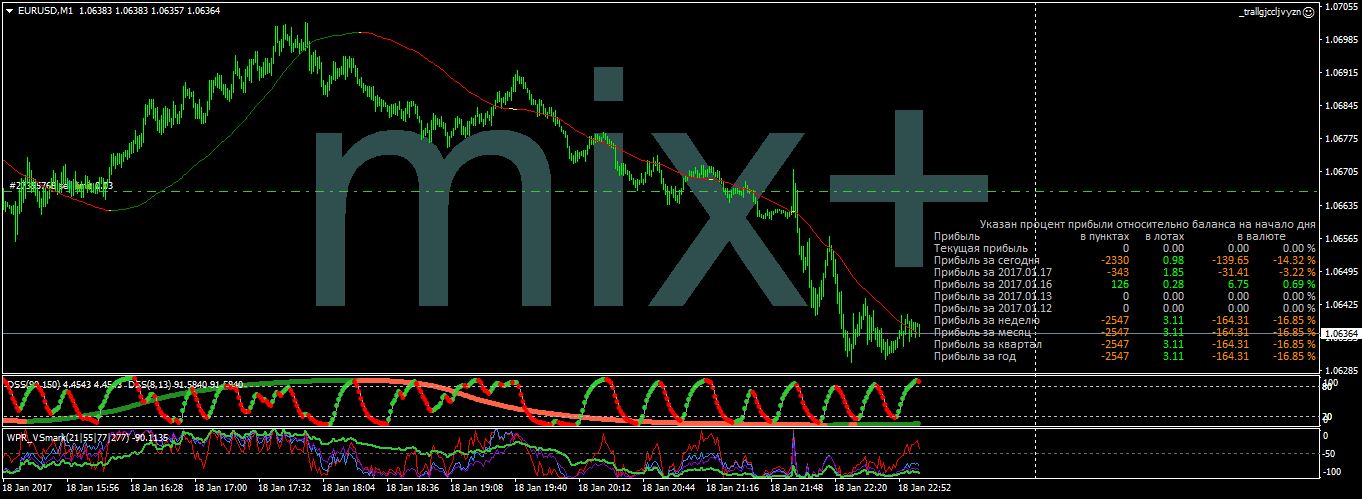
Task: Click the 'Прибыль за квартал' row label
Action: click(x=988, y=344)
